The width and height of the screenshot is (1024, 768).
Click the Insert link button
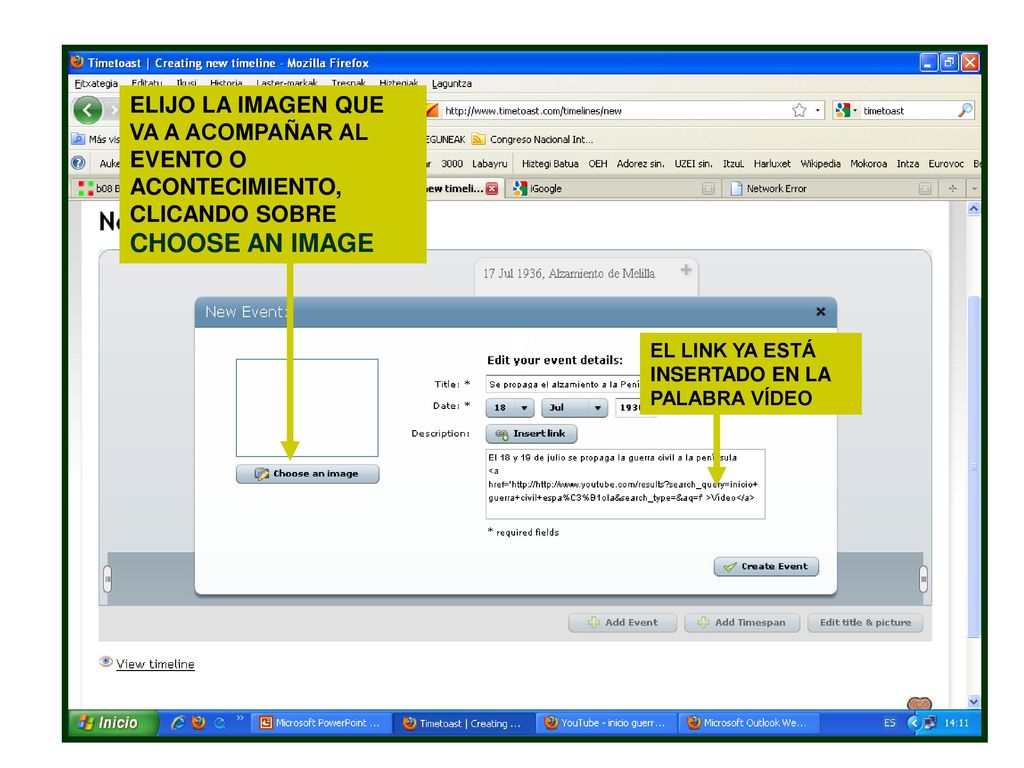point(531,434)
